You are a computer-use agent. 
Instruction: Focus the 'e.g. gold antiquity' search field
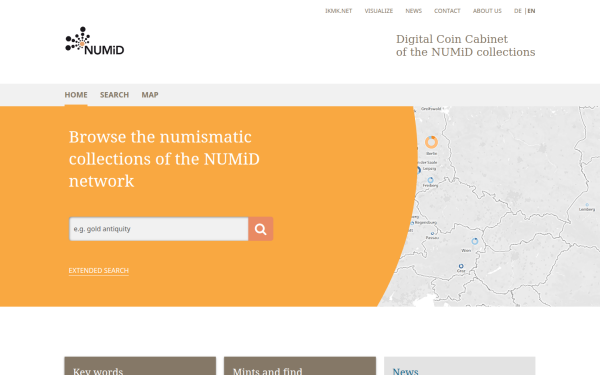tap(159, 229)
